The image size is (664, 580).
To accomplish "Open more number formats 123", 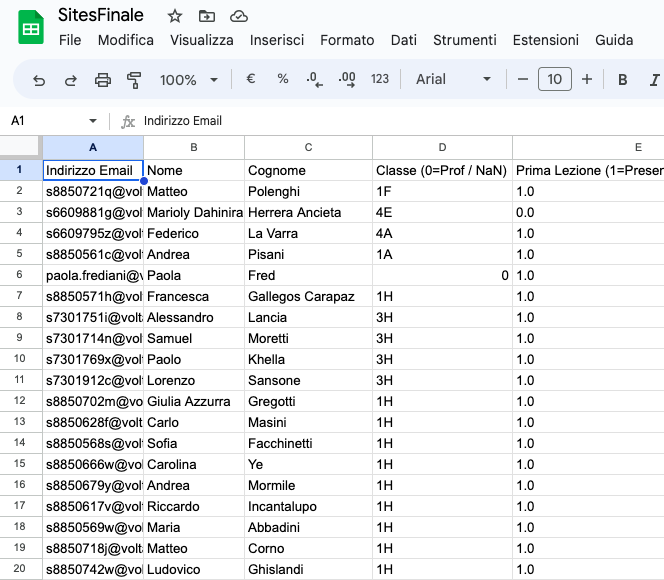I will [380, 79].
